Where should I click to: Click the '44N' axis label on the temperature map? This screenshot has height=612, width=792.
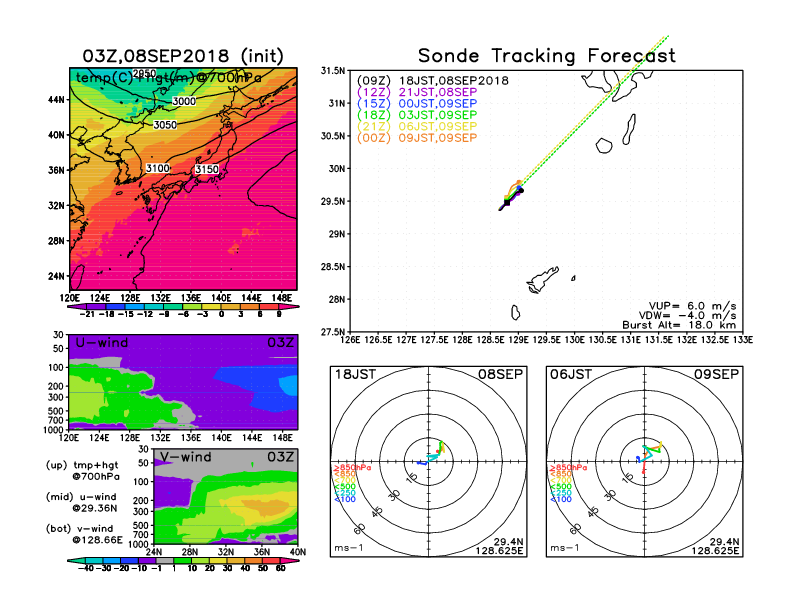(x=56, y=99)
